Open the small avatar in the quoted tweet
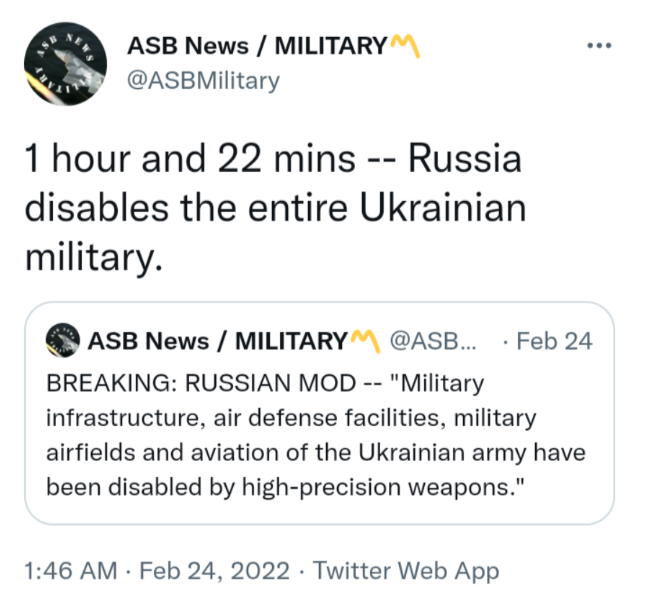This screenshot has height=592, width=649. [62, 340]
